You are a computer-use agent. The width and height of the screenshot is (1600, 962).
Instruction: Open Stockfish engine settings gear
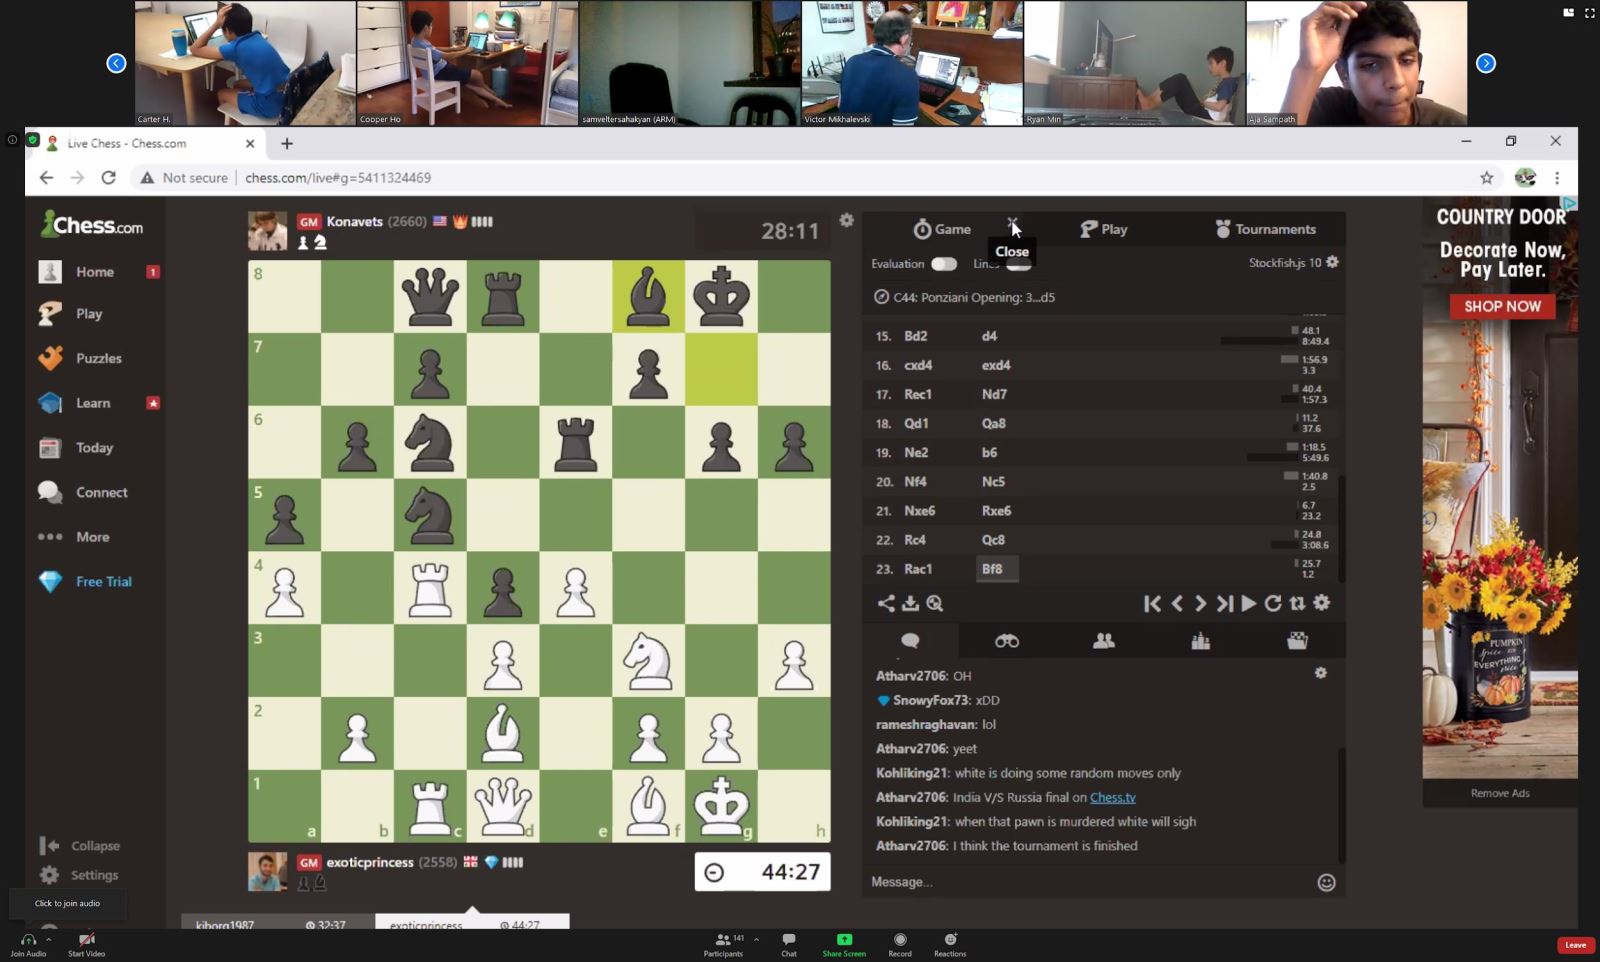pos(1332,262)
